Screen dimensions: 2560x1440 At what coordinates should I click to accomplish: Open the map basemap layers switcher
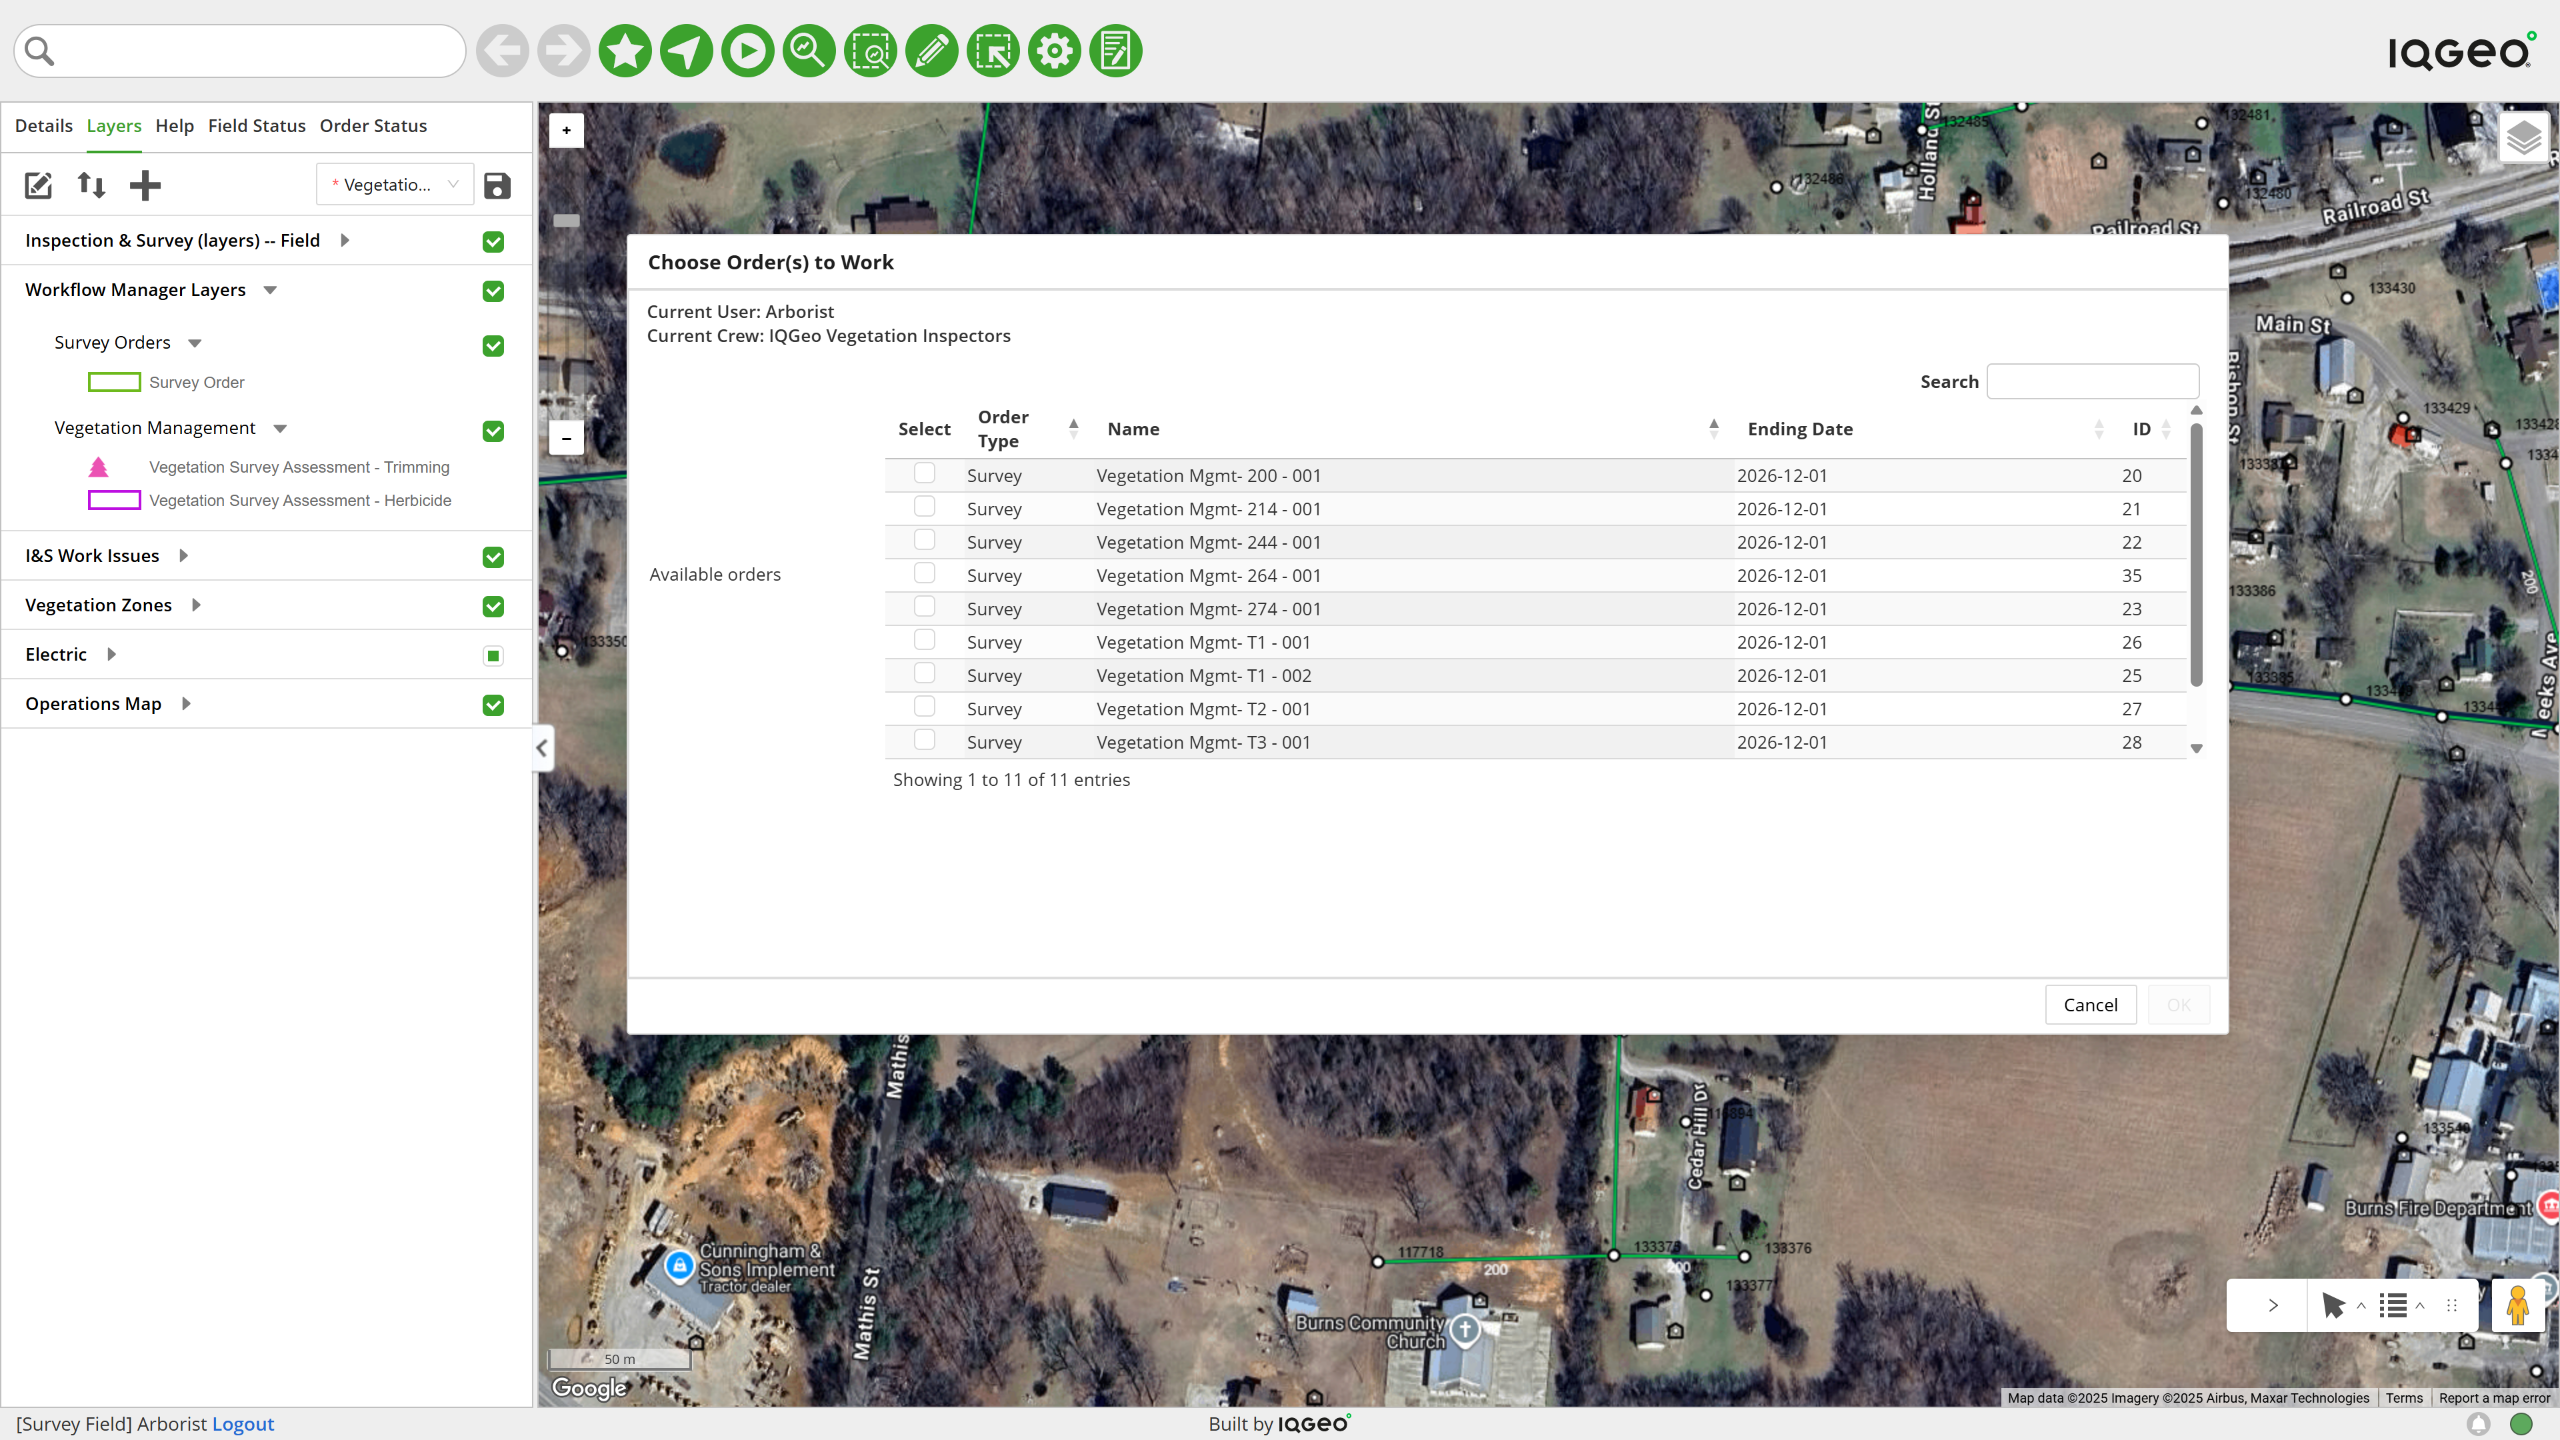2523,138
